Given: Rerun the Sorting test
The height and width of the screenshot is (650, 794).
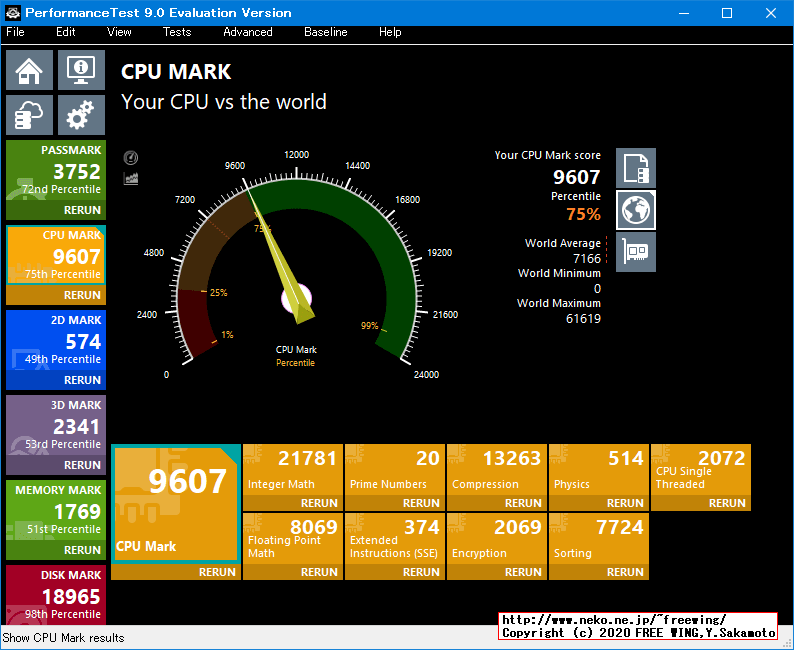Looking at the screenshot, I should 599,572.
